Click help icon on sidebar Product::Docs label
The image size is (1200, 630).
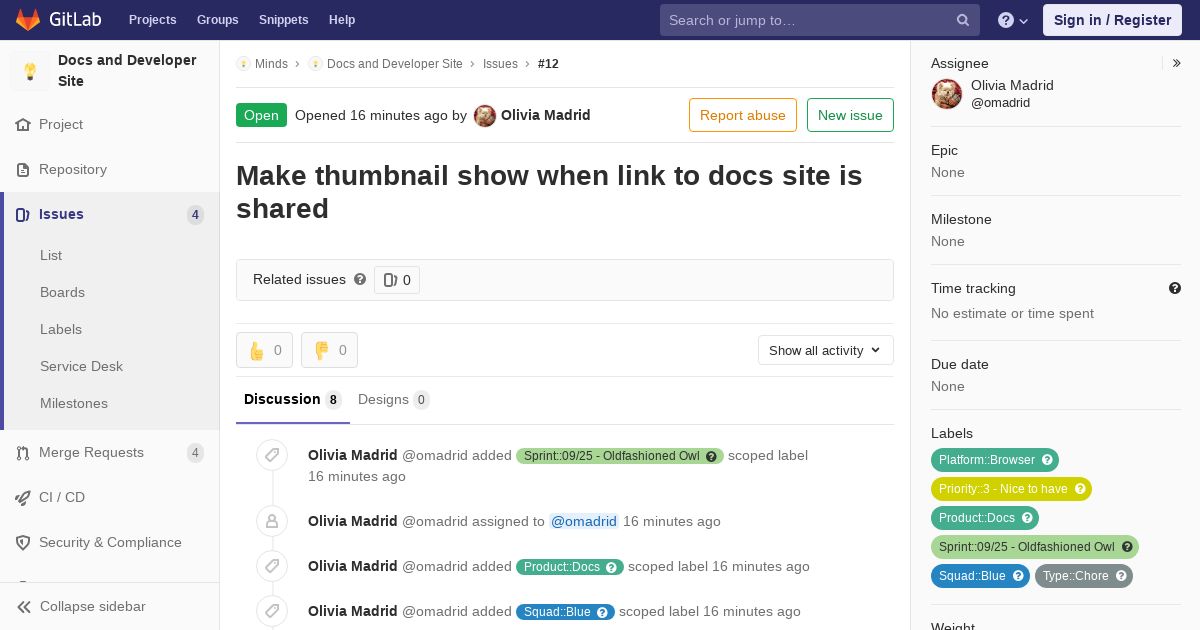click(1027, 518)
